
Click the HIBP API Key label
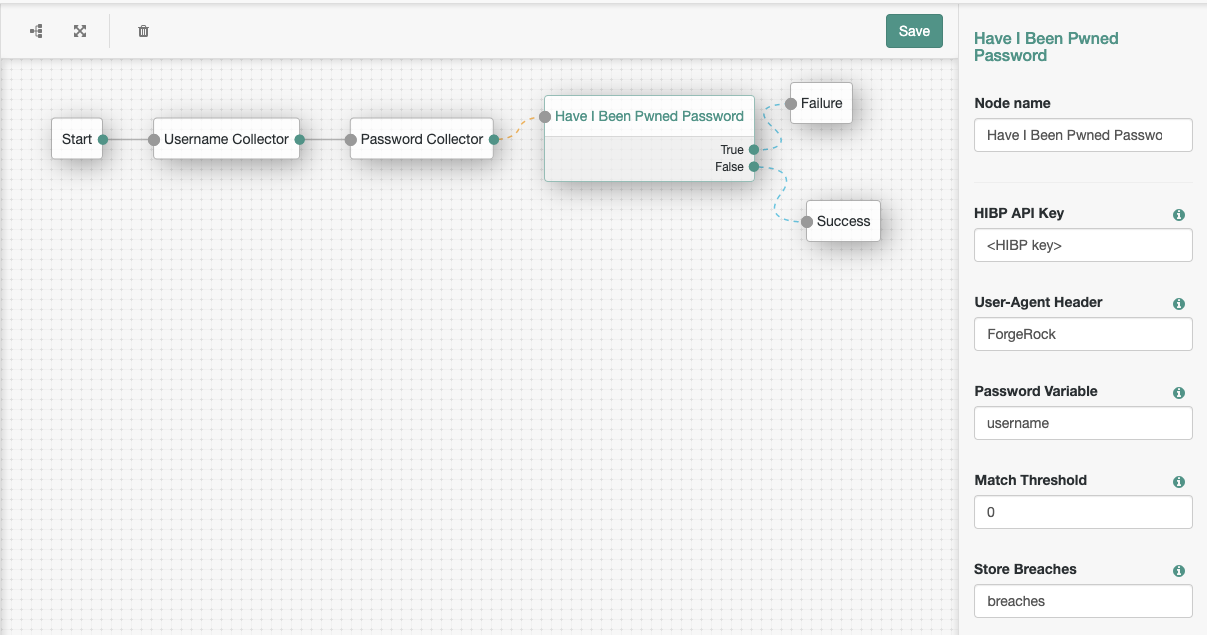1019,213
